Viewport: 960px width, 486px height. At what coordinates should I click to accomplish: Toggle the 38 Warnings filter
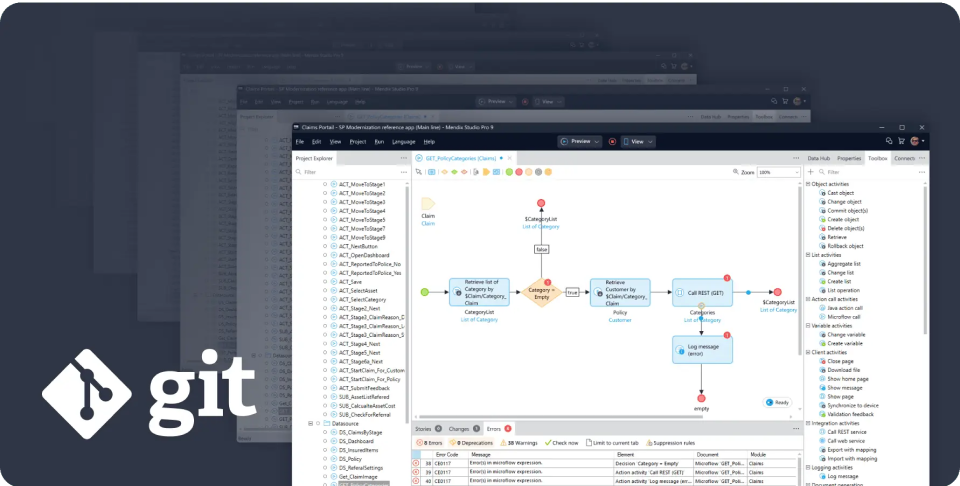pyautogui.click(x=519, y=442)
